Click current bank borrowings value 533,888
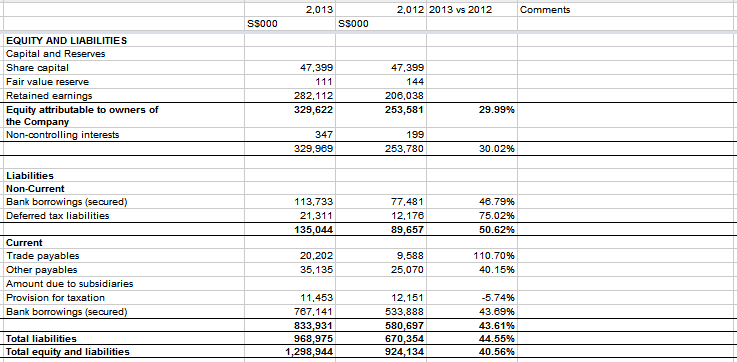The height and width of the screenshot is (362, 737). [381, 312]
